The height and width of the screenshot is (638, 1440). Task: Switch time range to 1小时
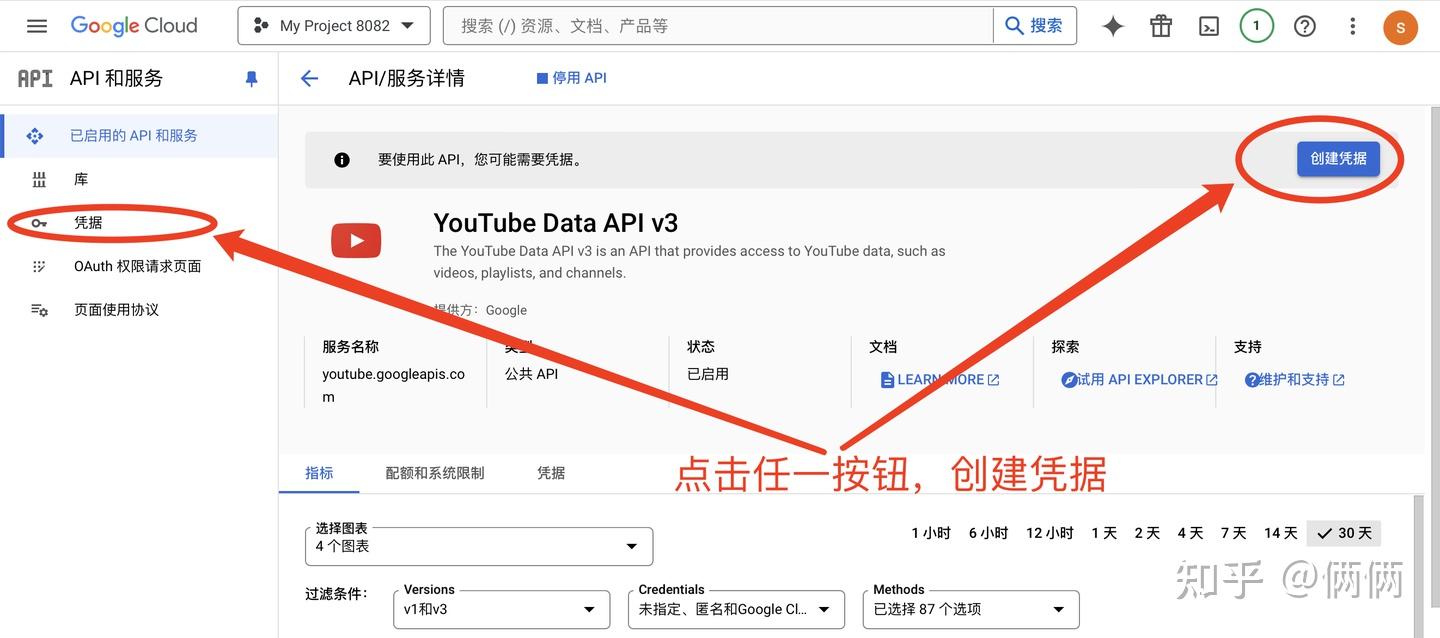coord(930,532)
